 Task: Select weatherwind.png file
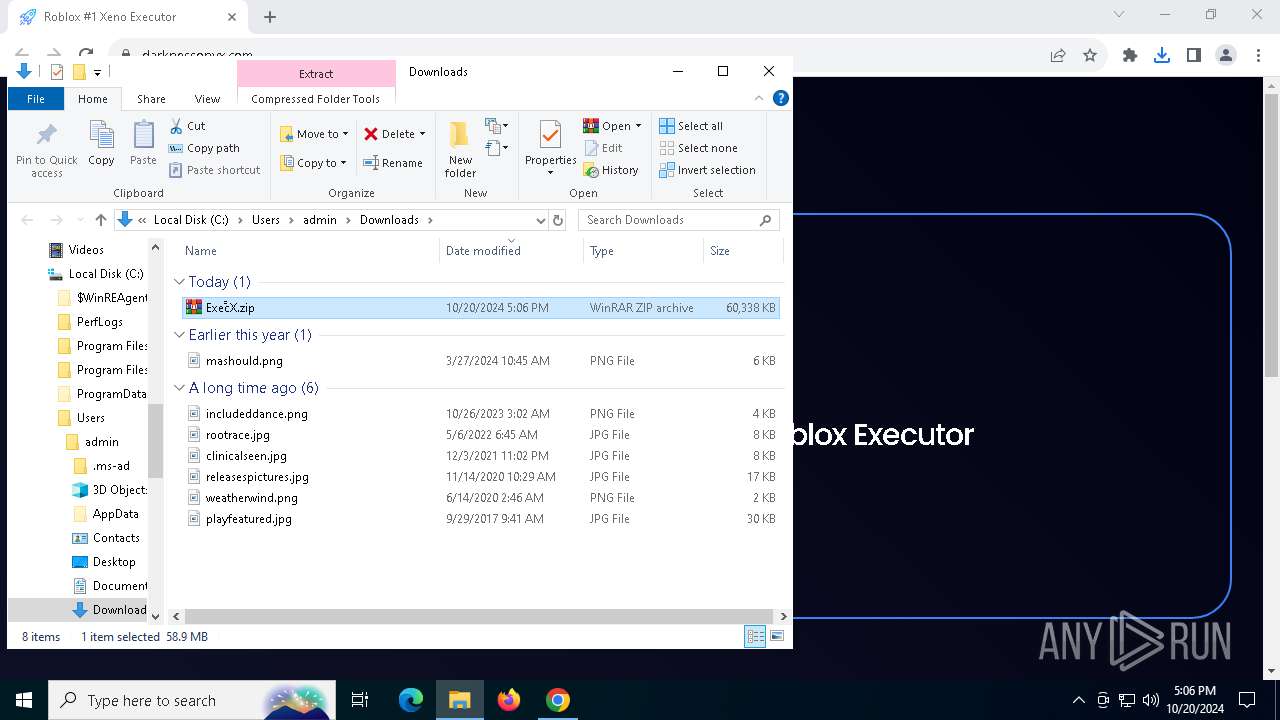tap(481, 498)
